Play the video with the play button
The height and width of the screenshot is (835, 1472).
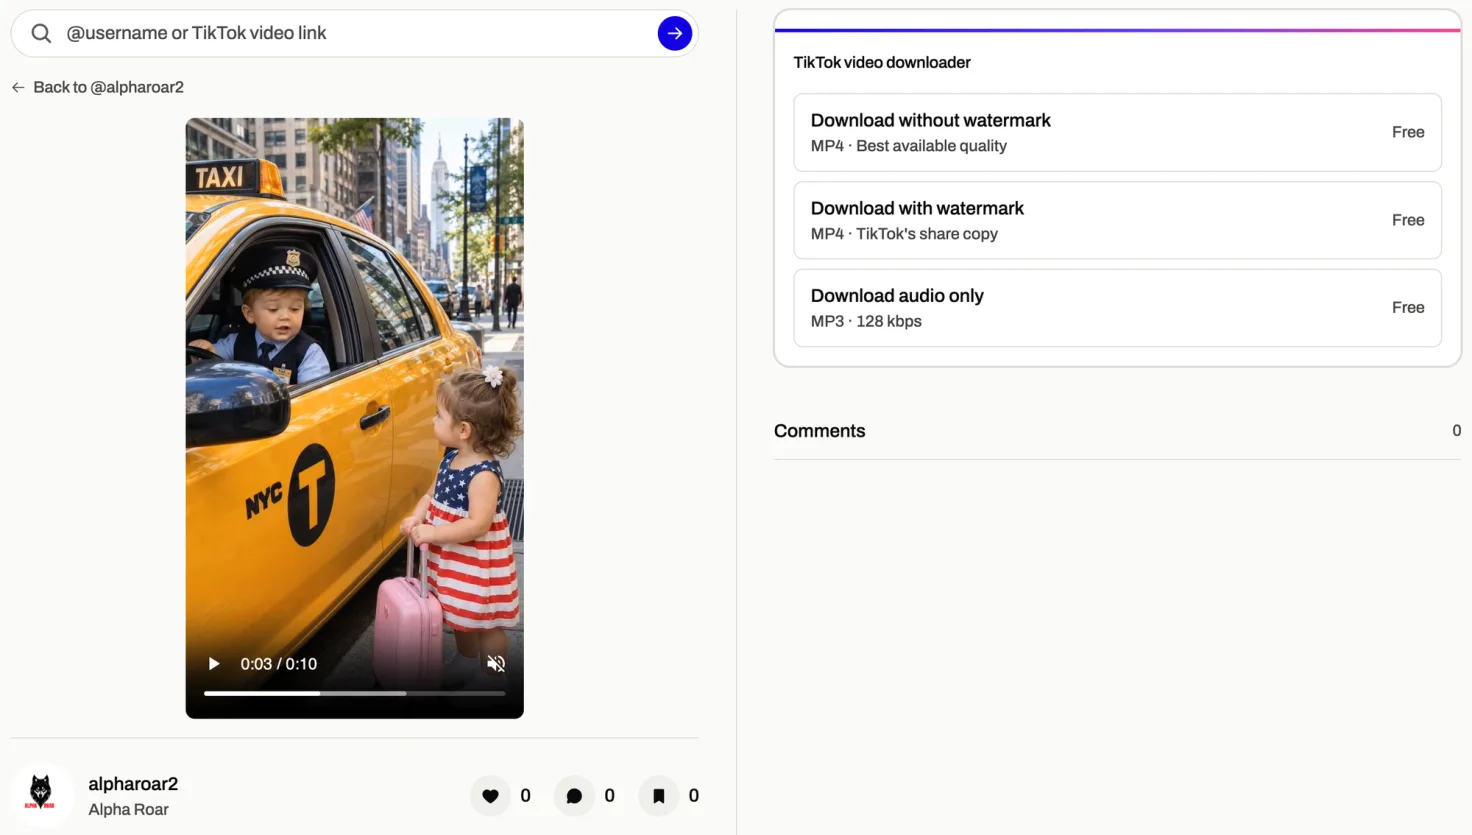click(x=213, y=664)
